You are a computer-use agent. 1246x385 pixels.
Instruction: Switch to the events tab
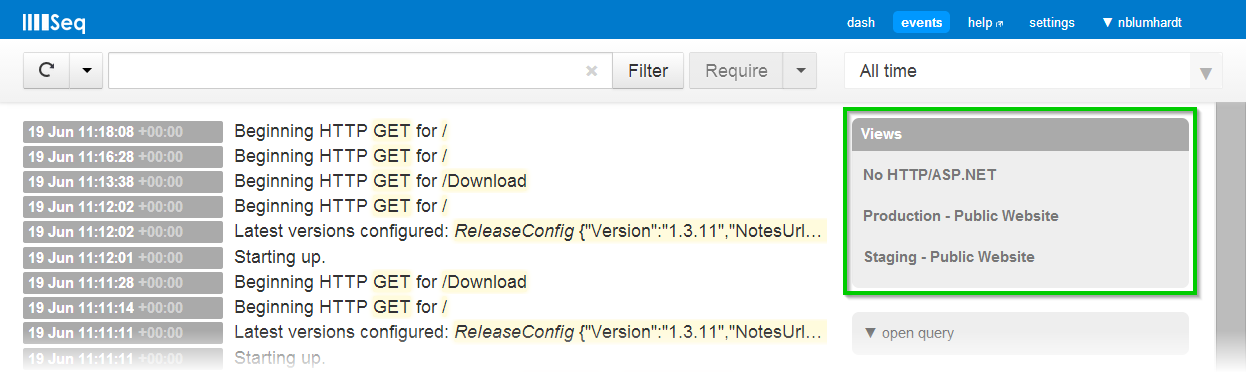921,22
